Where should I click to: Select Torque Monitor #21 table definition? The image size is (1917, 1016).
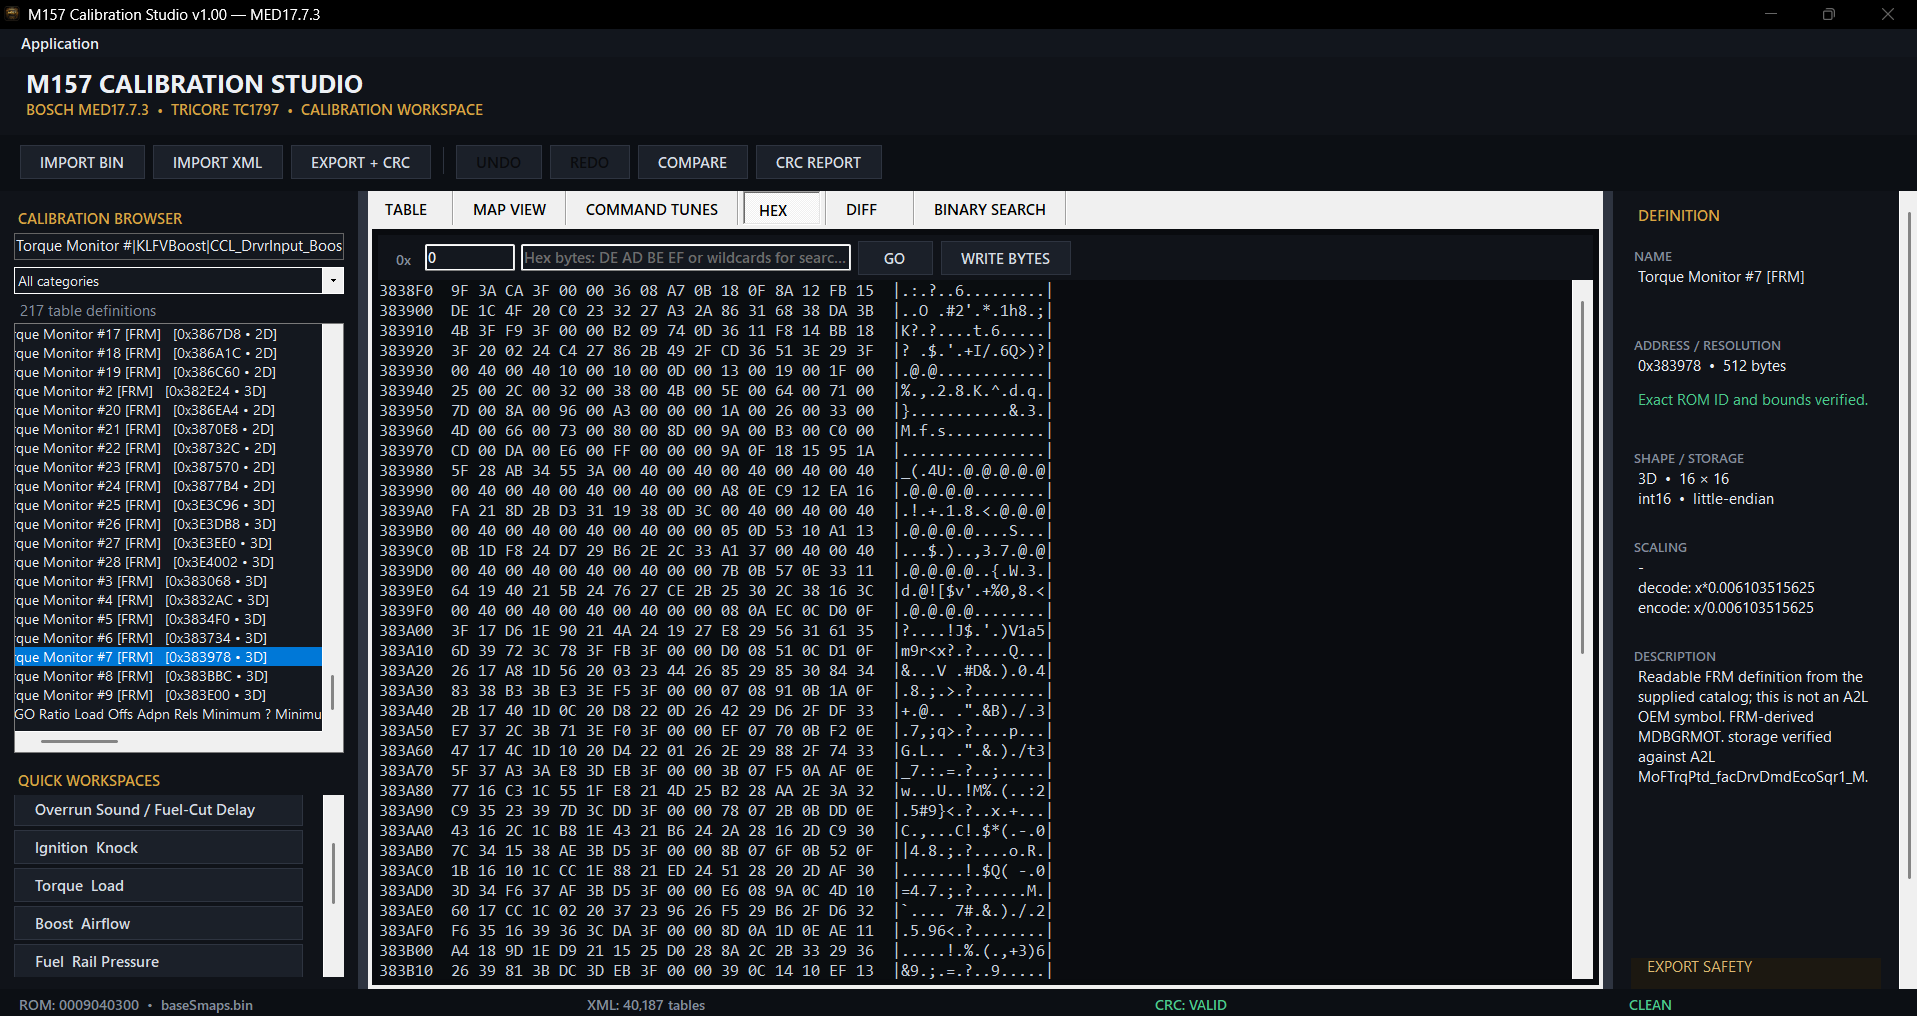pyautogui.click(x=168, y=429)
